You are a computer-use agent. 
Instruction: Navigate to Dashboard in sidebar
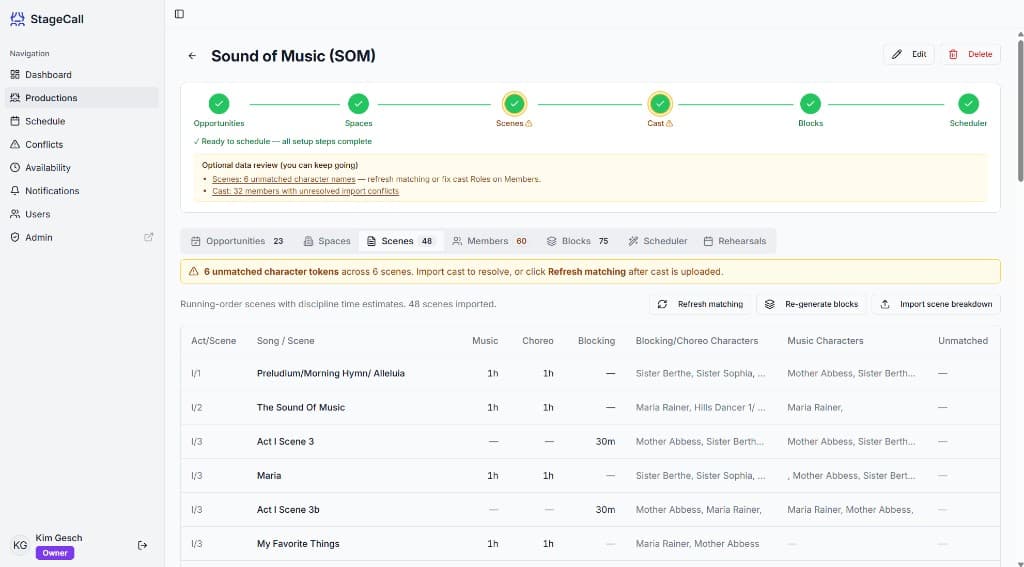(81, 74)
